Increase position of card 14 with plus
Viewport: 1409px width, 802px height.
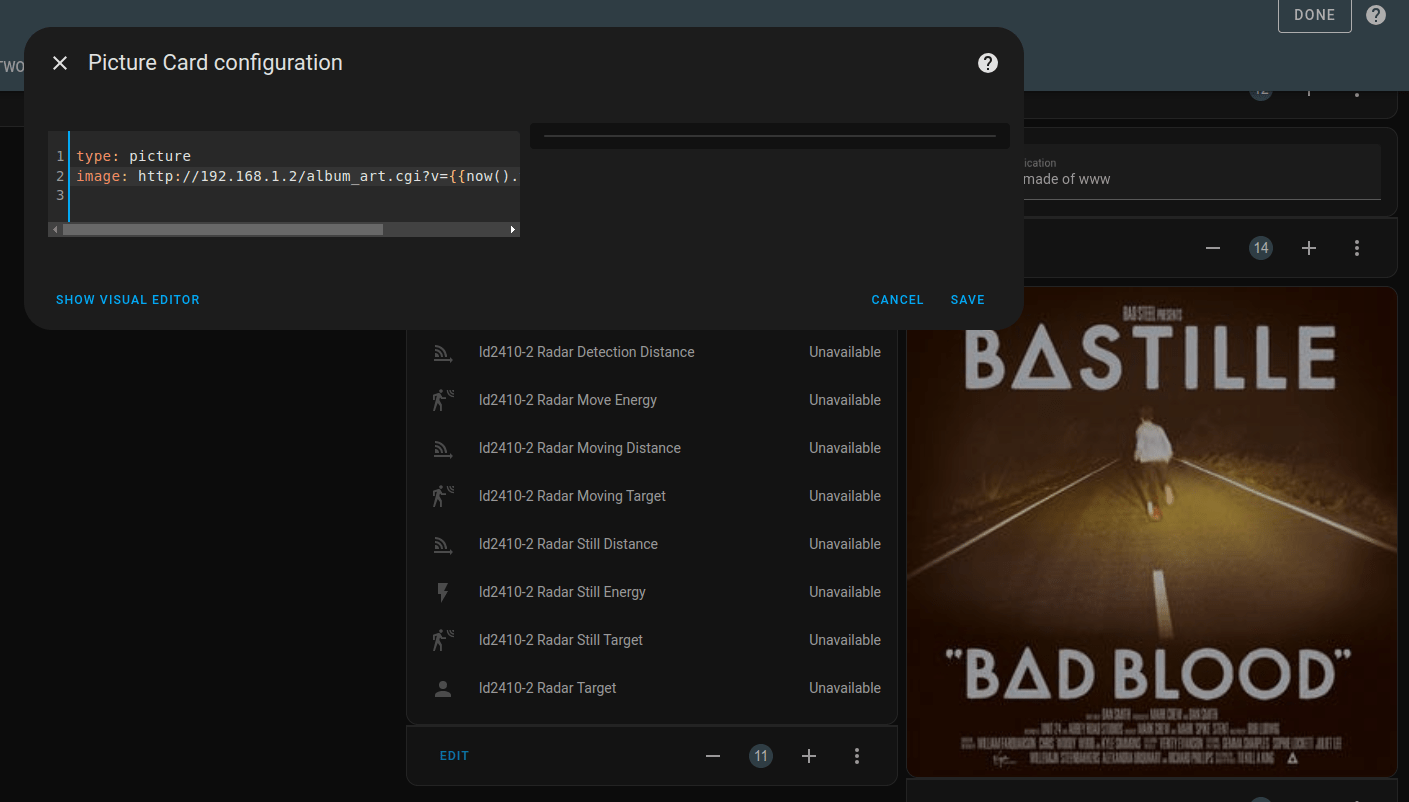tap(1309, 248)
